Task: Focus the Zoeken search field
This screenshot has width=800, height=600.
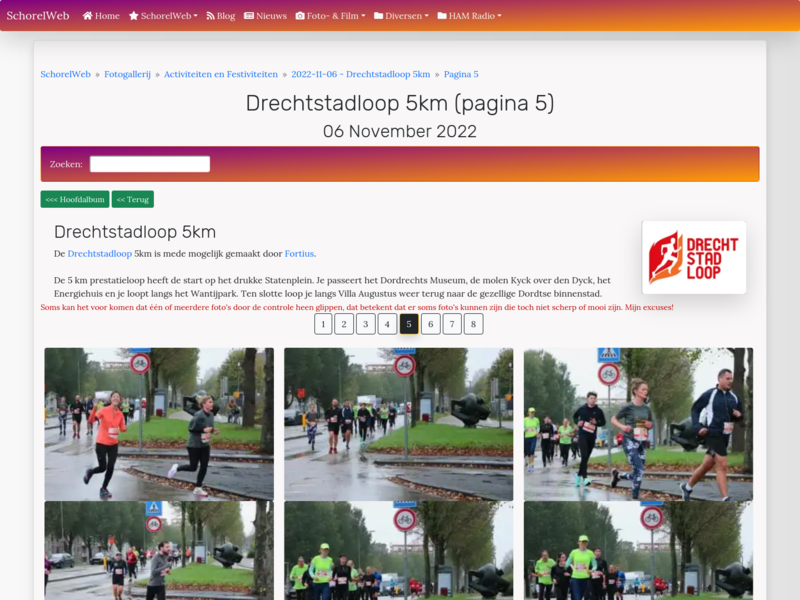Action: [150, 164]
